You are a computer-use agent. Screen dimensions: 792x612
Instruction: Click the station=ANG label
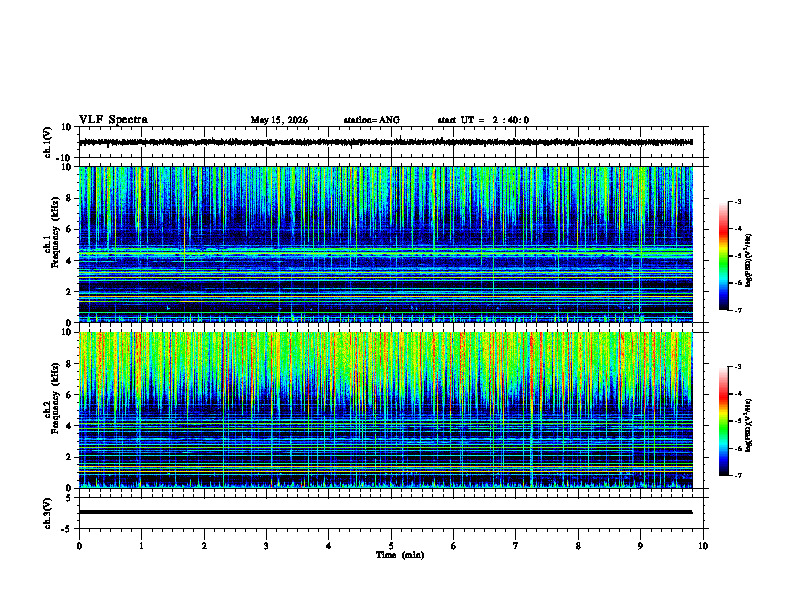coord(371,120)
